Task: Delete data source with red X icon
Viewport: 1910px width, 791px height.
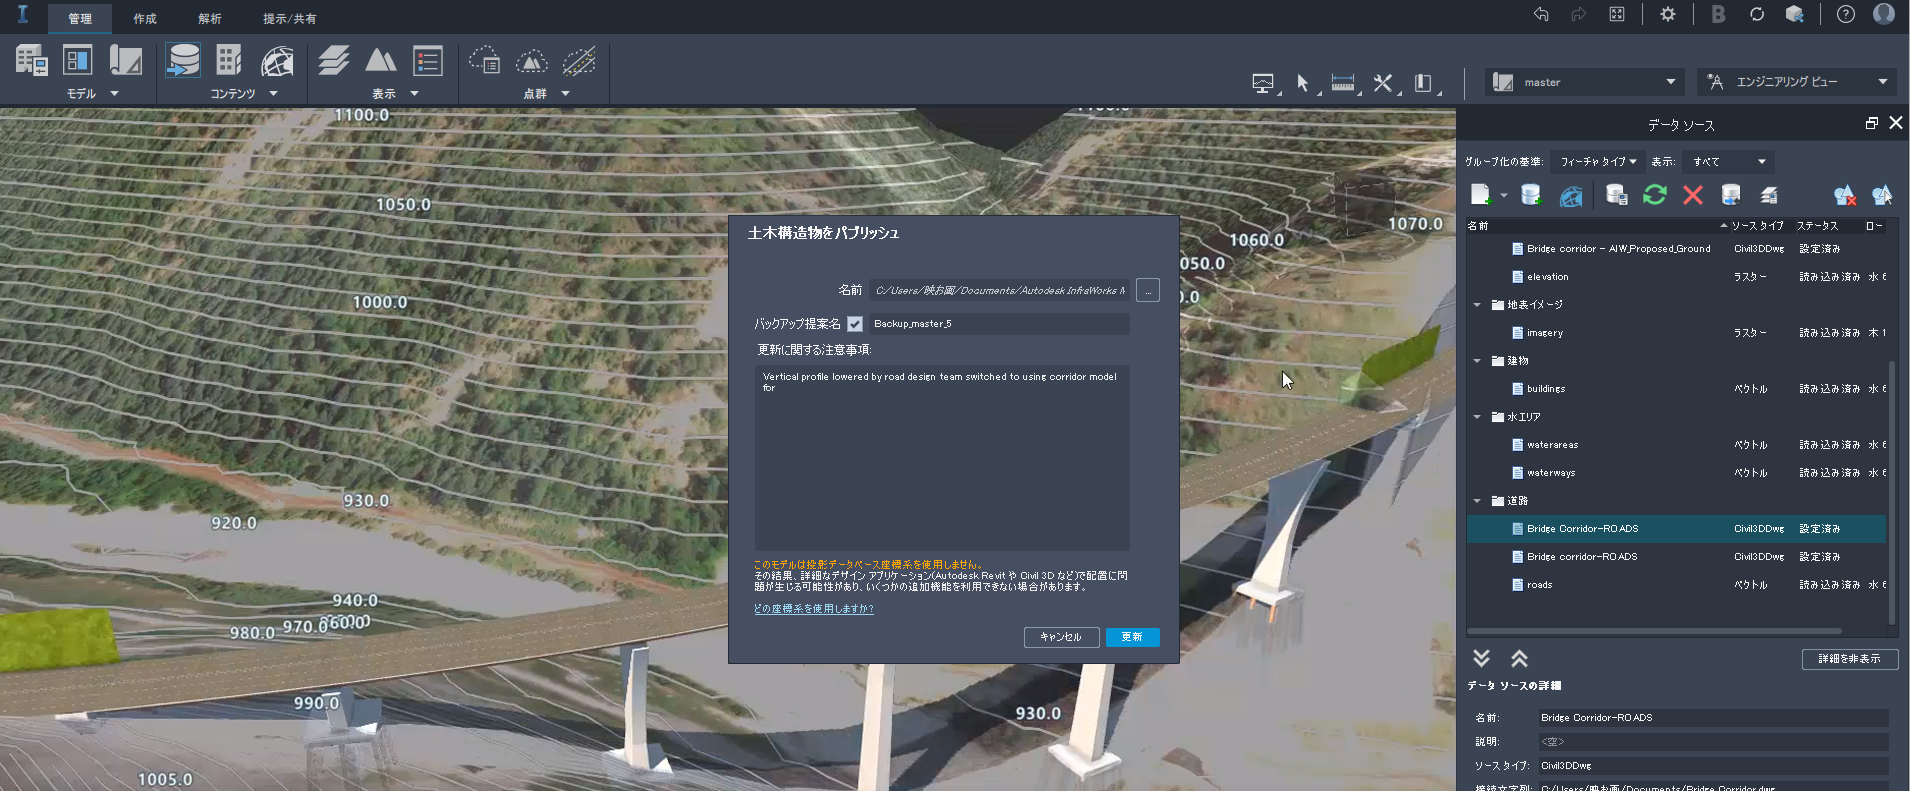Action: 1693,195
